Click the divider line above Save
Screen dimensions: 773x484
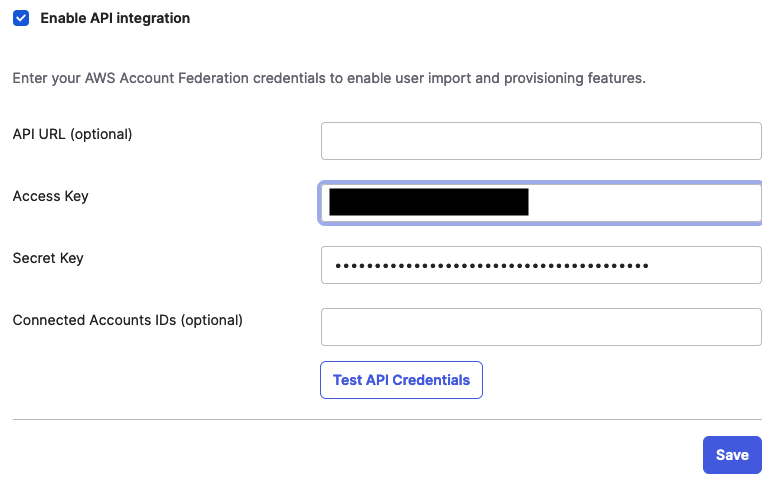point(386,419)
